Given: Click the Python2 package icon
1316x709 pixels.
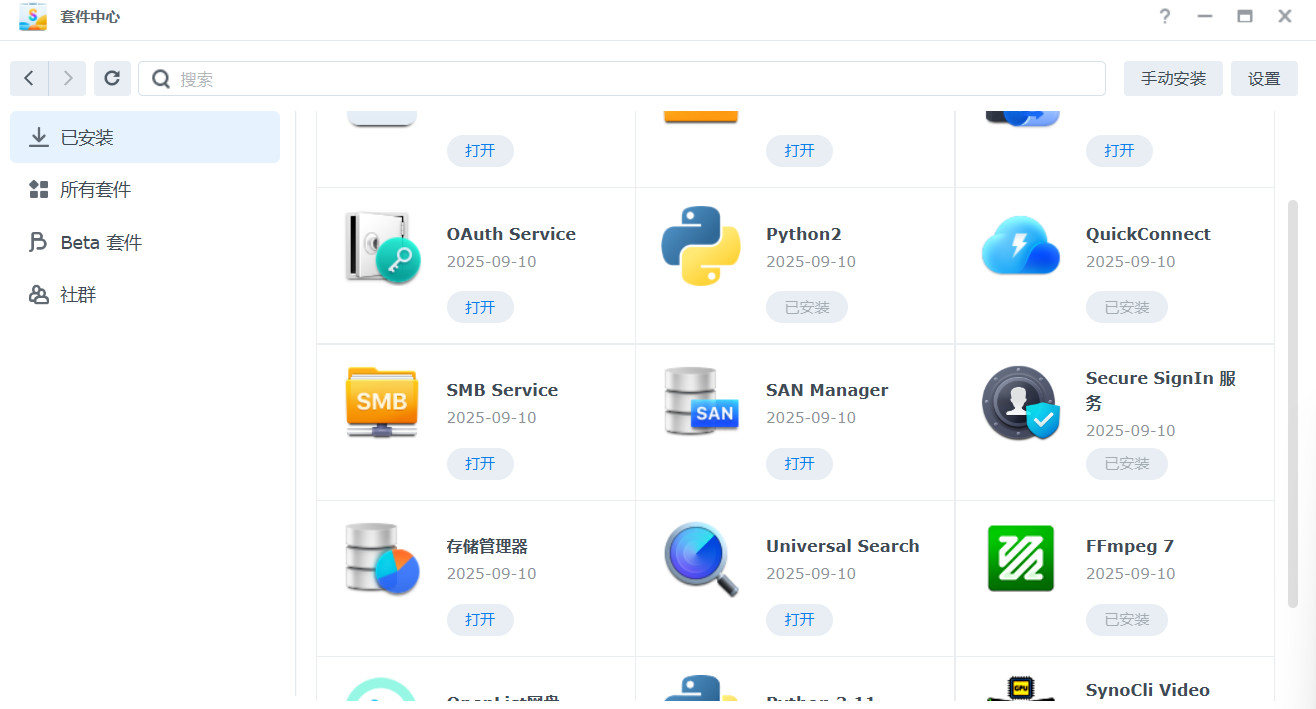Looking at the screenshot, I should pyautogui.click(x=701, y=246).
